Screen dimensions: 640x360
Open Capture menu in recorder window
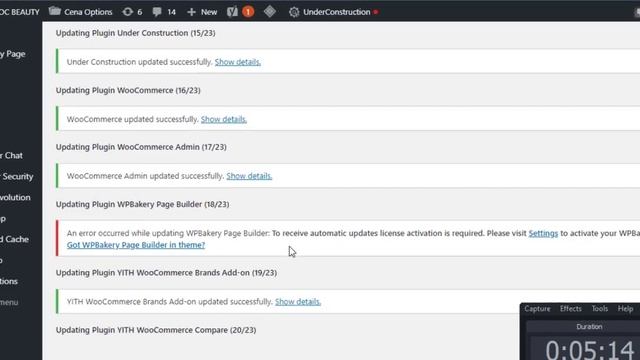click(x=537, y=309)
